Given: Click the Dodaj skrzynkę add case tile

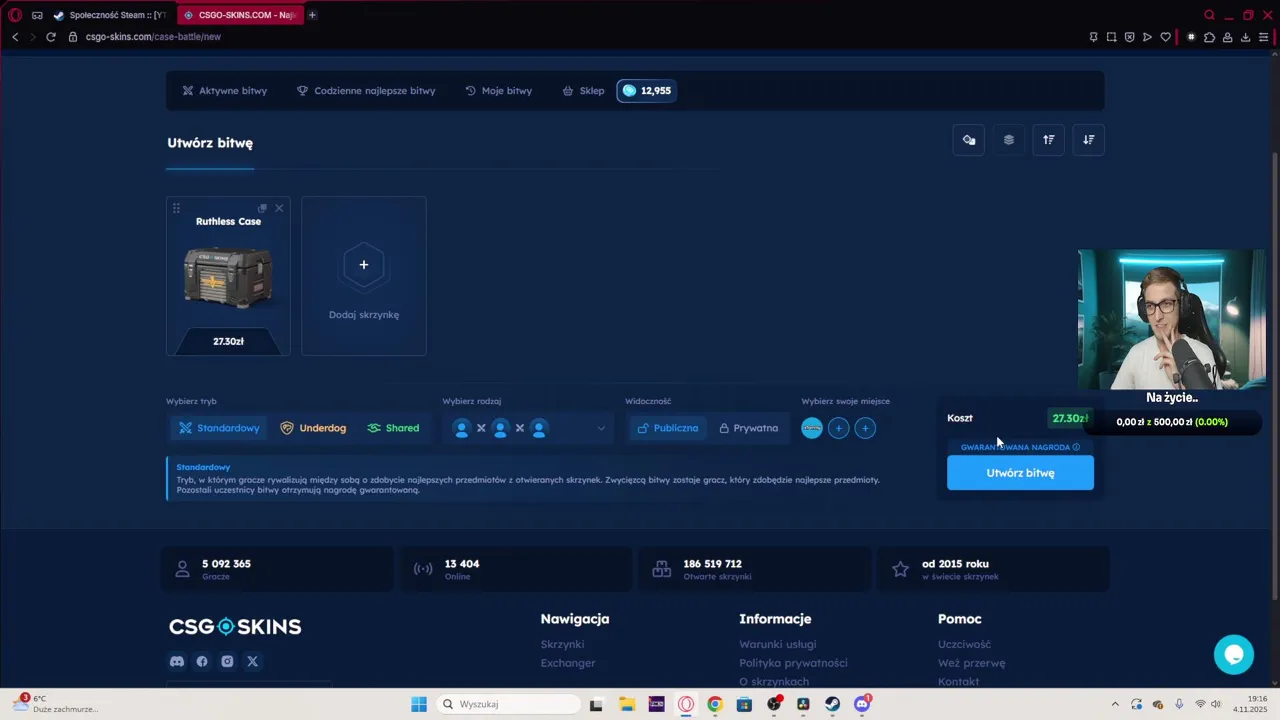Looking at the screenshot, I should pyautogui.click(x=364, y=276).
